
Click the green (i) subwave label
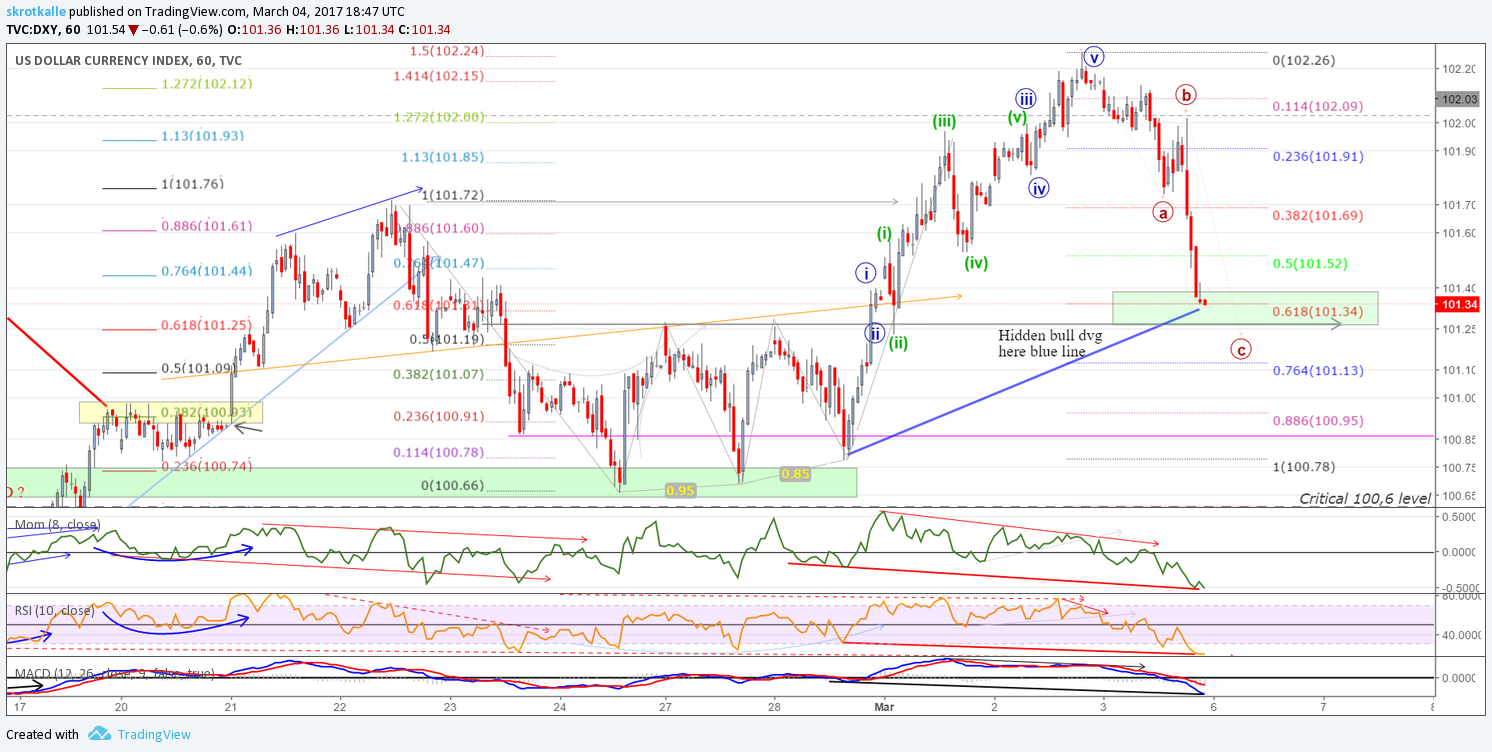tap(885, 233)
